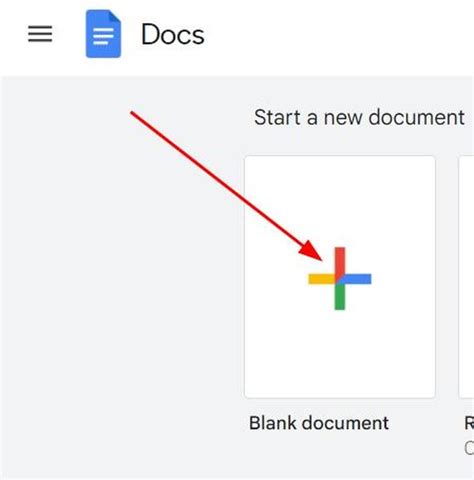This screenshot has height=480, width=474.
Task: Open the hamburger main menu
Action: tap(40, 34)
